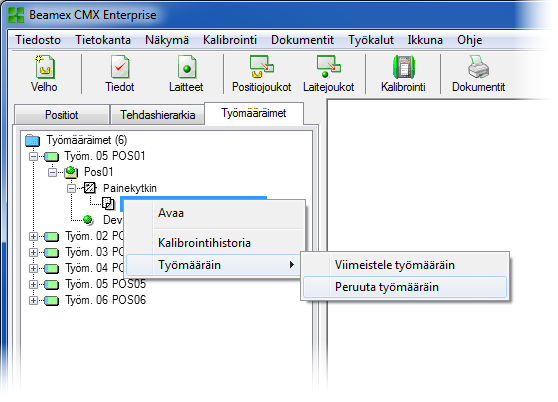Expand the Työm. 03 tree node

pyautogui.click(x=33, y=252)
